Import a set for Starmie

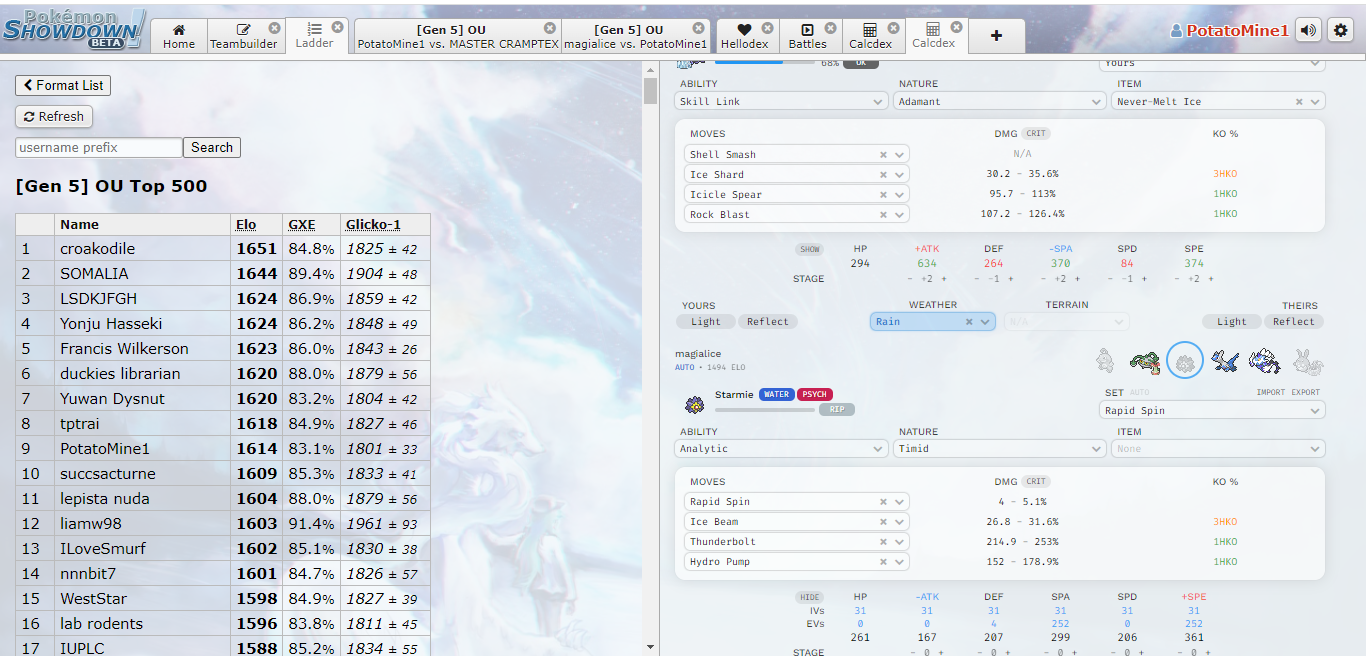point(1271,393)
